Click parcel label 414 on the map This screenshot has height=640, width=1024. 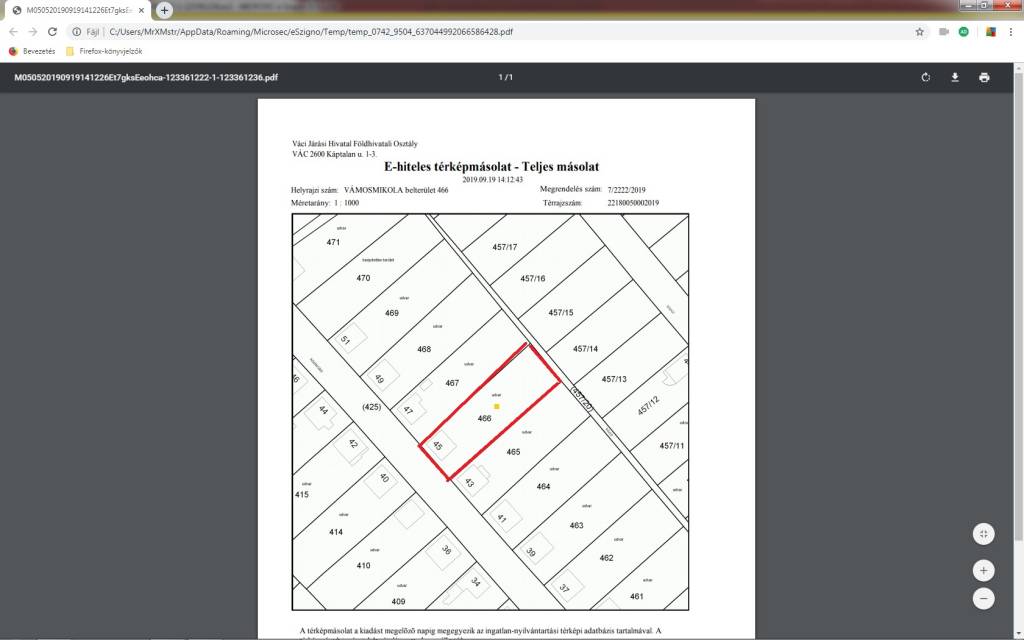click(x=336, y=532)
